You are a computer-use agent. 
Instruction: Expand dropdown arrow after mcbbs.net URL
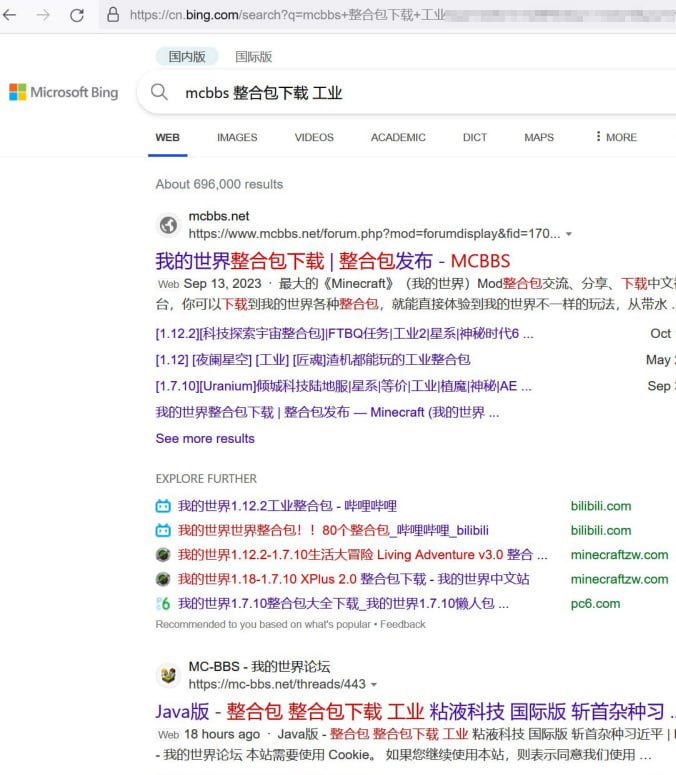[x=569, y=234]
